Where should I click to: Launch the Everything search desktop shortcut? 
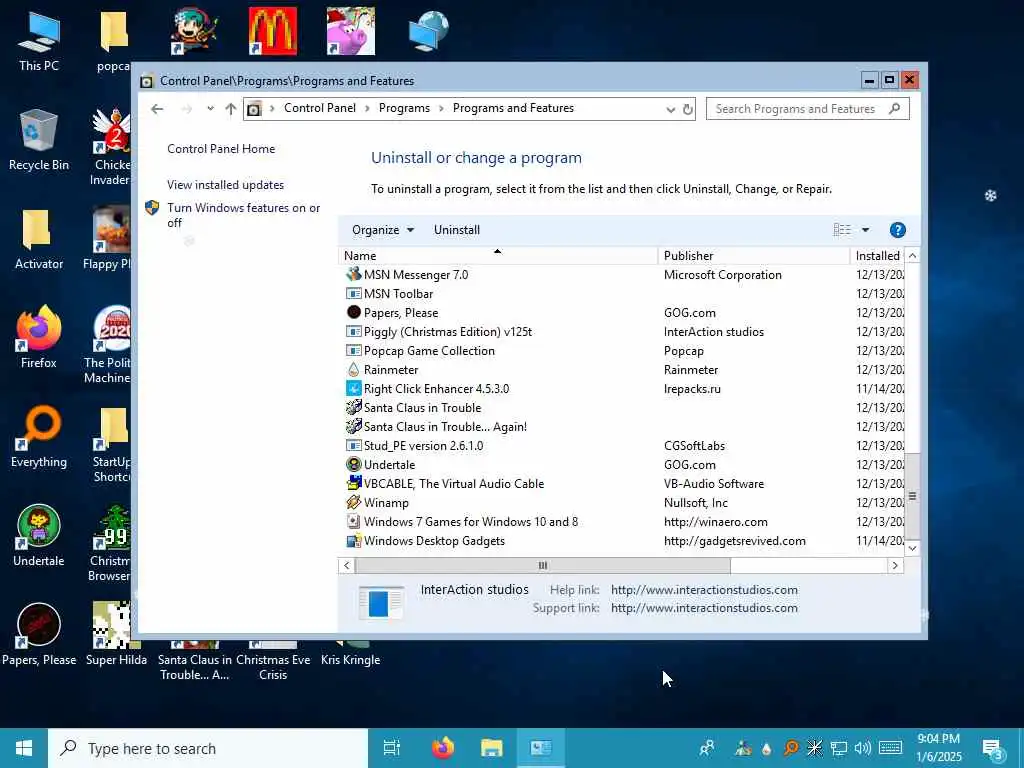[x=39, y=436]
